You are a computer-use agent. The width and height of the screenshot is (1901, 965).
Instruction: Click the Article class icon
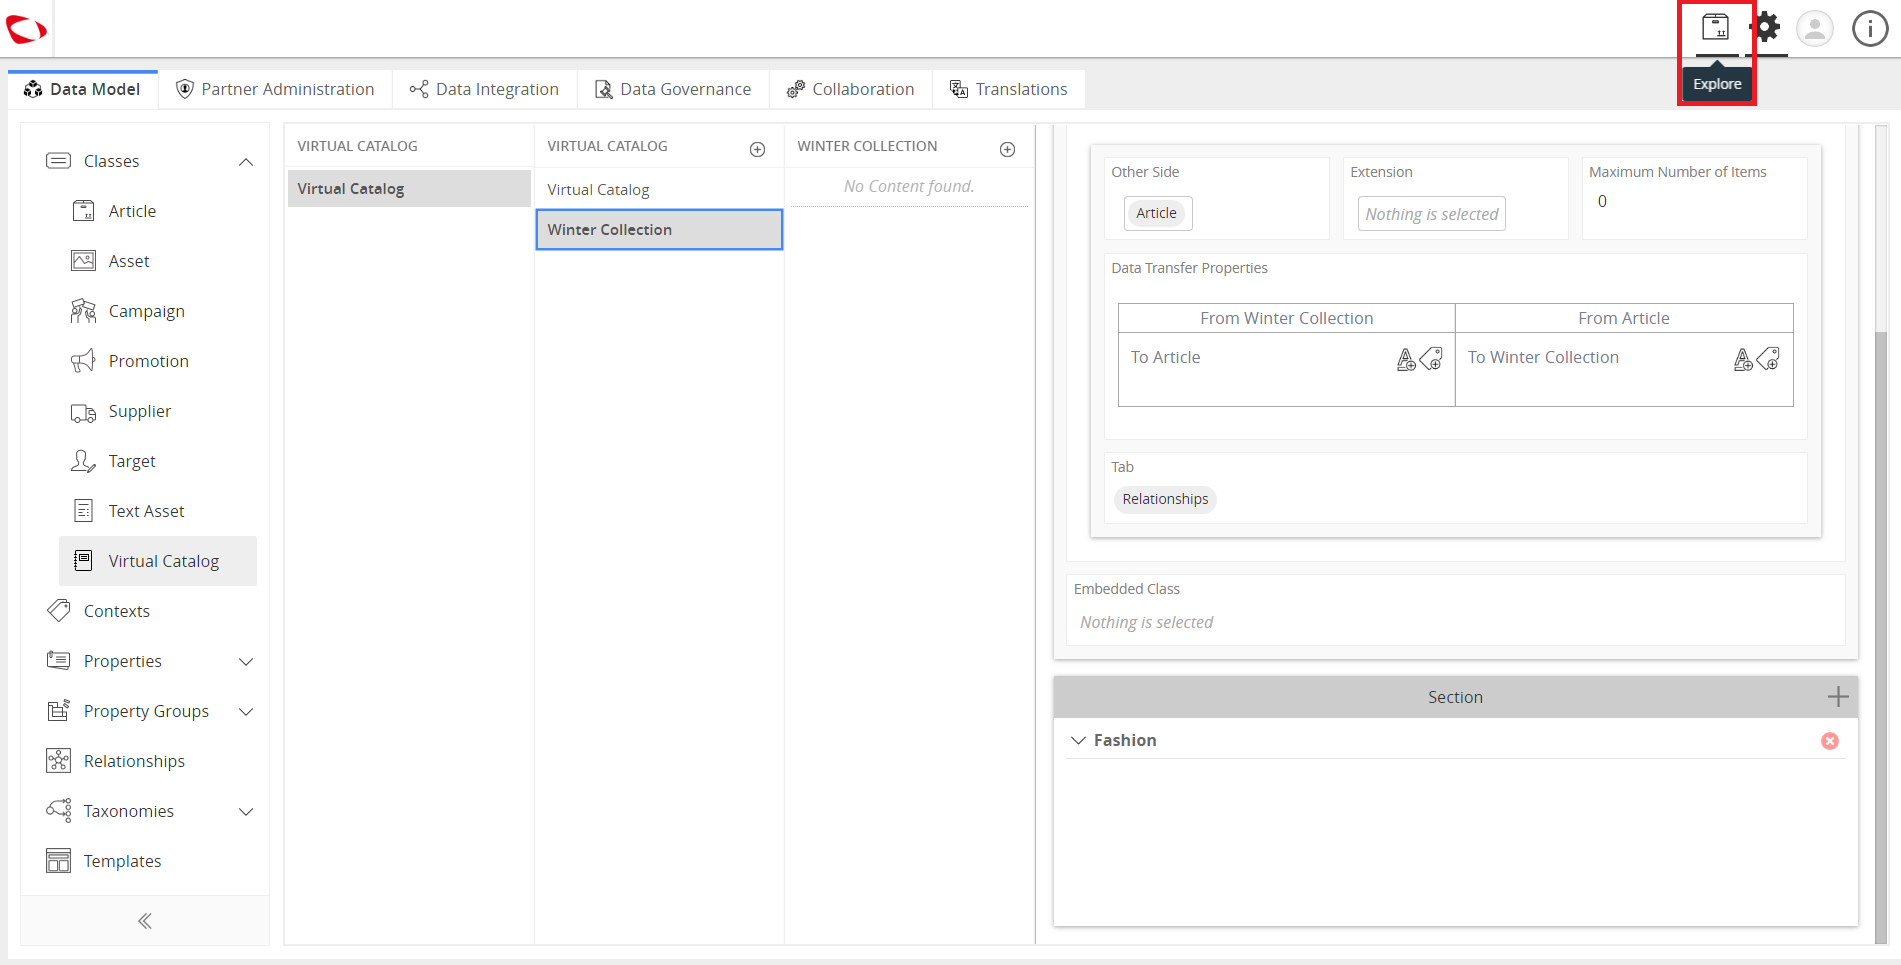83,211
